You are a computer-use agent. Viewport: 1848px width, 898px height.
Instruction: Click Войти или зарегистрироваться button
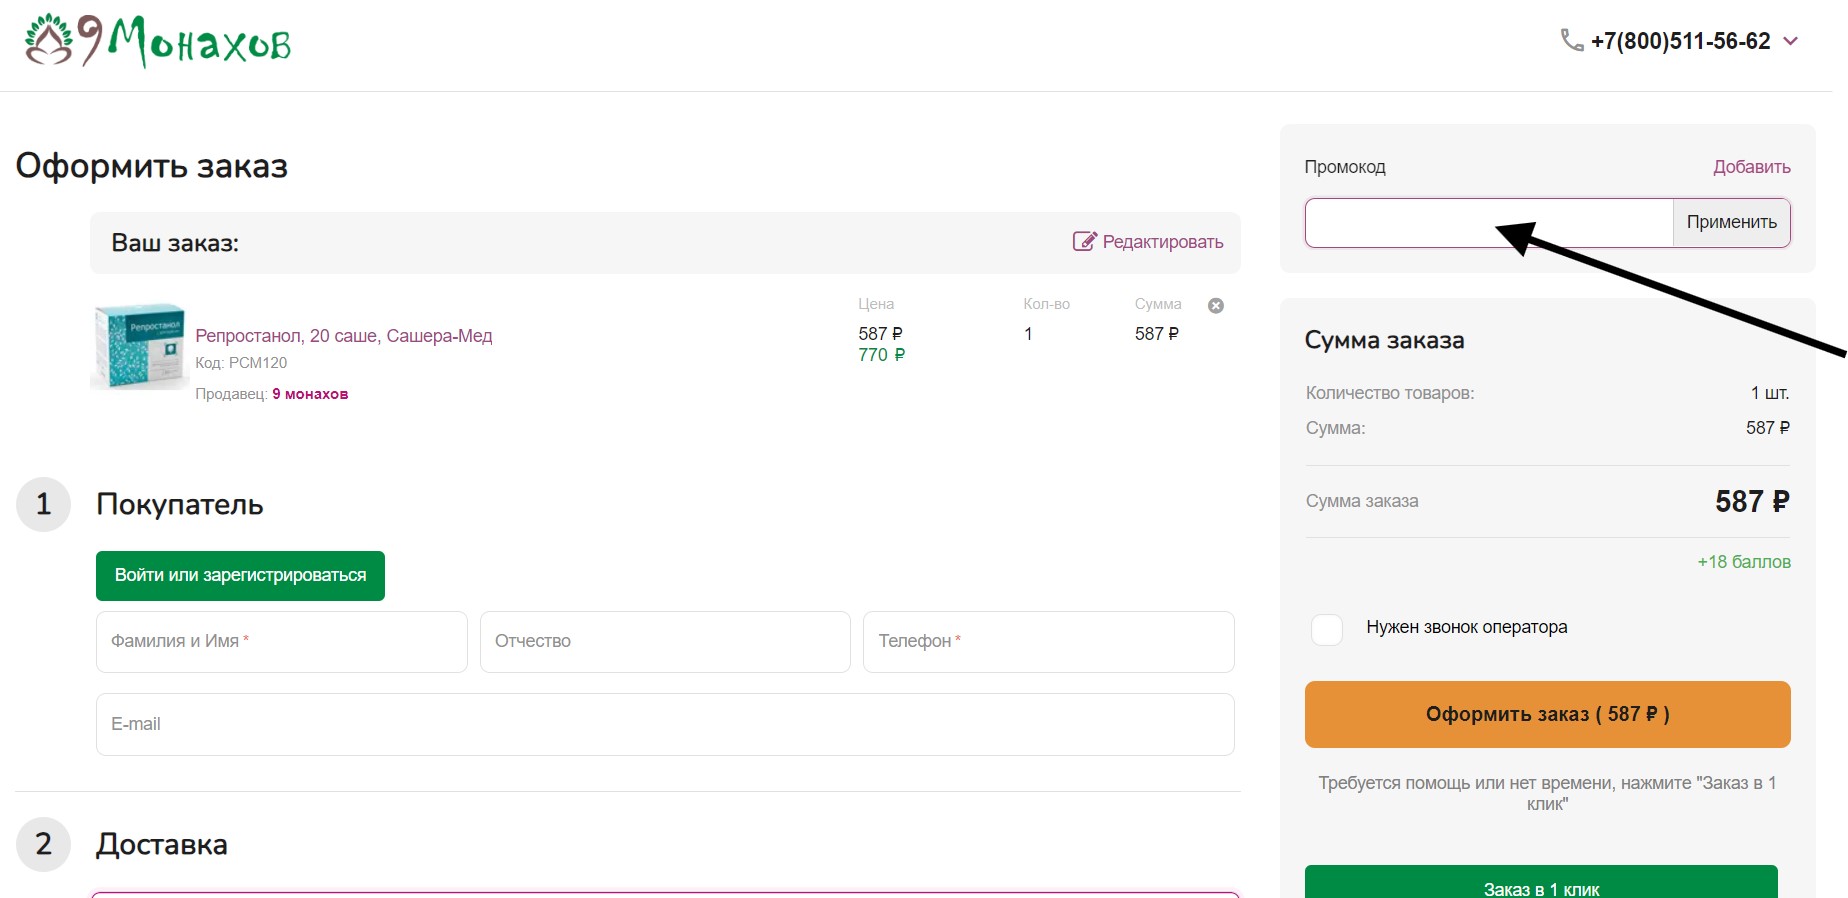(240, 576)
